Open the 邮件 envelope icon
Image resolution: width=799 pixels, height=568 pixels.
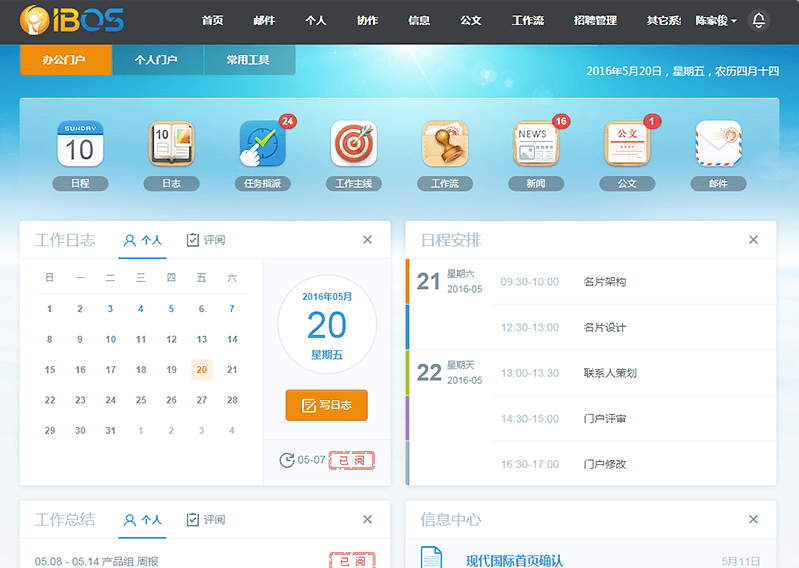click(718, 144)
